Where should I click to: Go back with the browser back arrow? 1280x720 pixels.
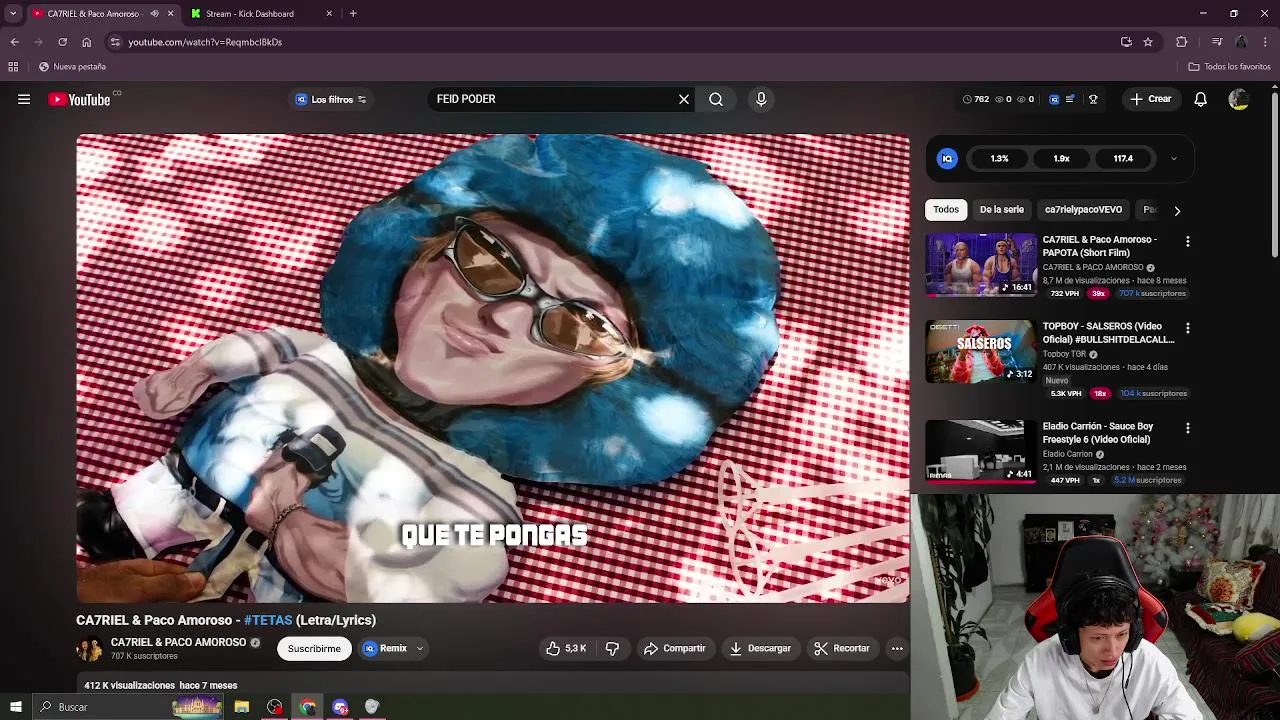click(x=14, y=42)
